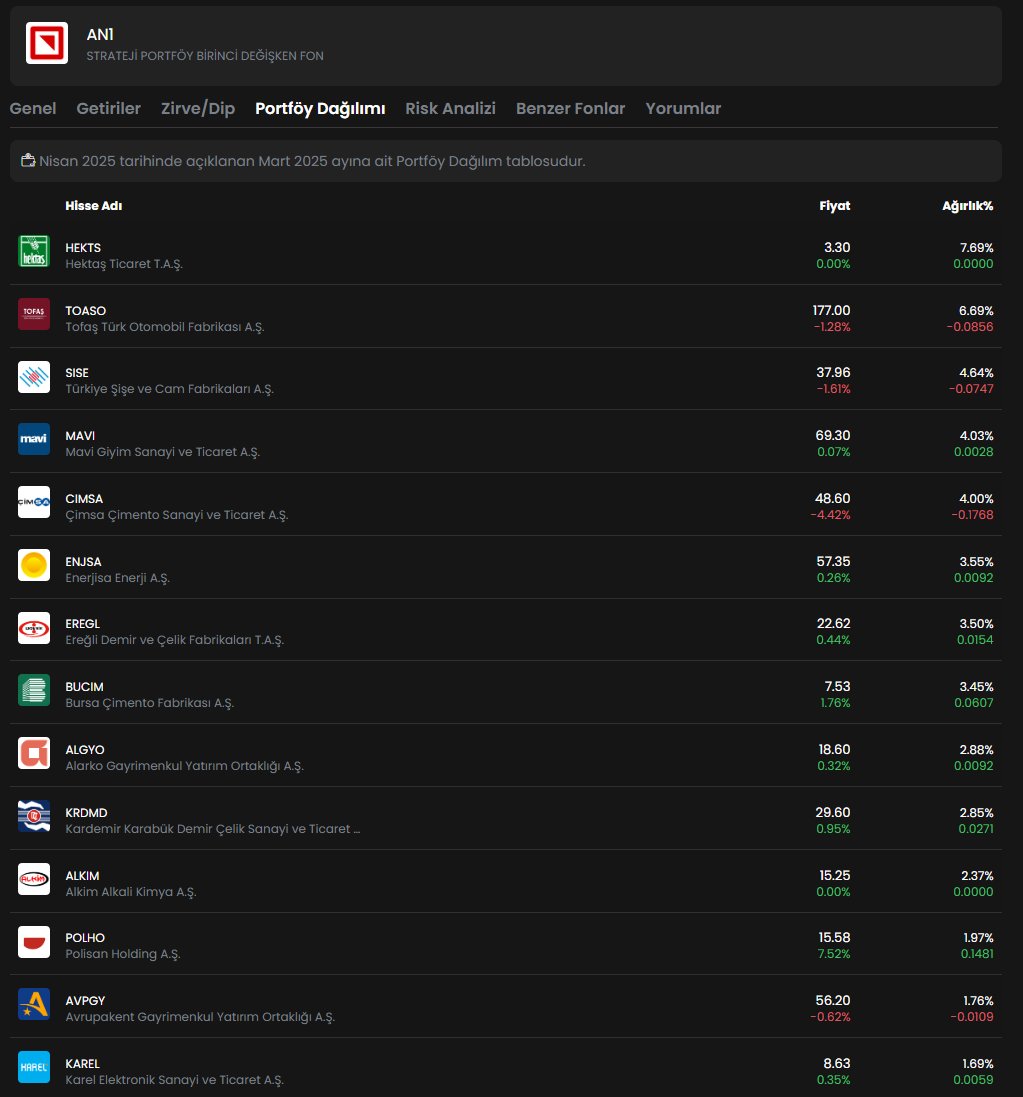Click the 7.52% POLHO price change
1023x1097 pixels.
click(834, 954)
